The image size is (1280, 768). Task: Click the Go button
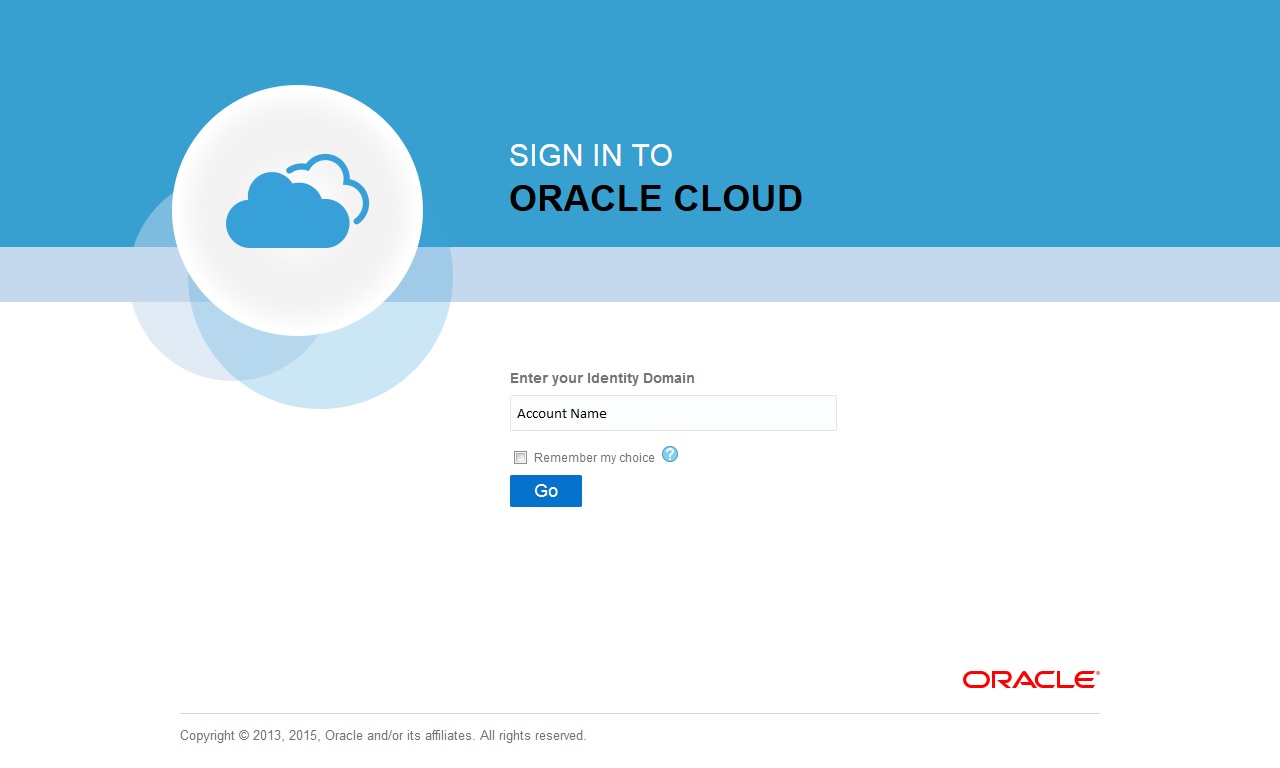pos(545,491)
